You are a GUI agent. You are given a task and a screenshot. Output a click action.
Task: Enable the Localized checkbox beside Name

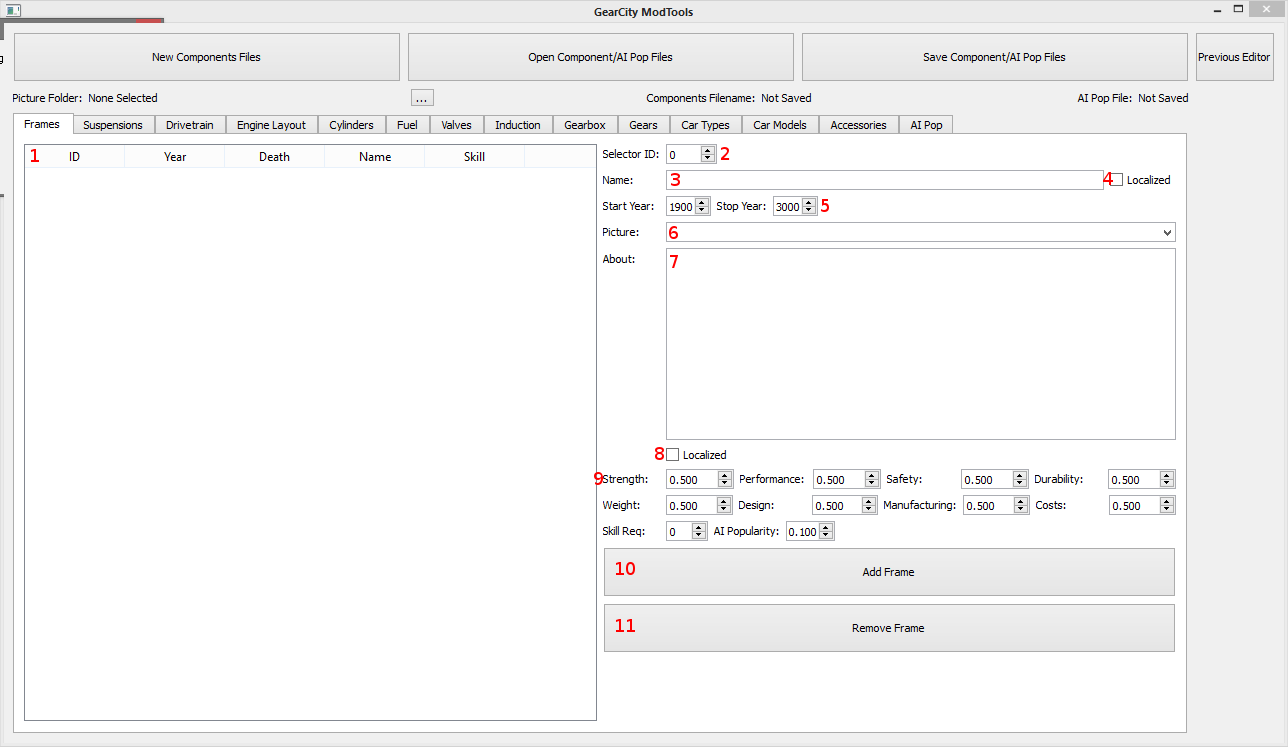click(x=1117, y=180)
